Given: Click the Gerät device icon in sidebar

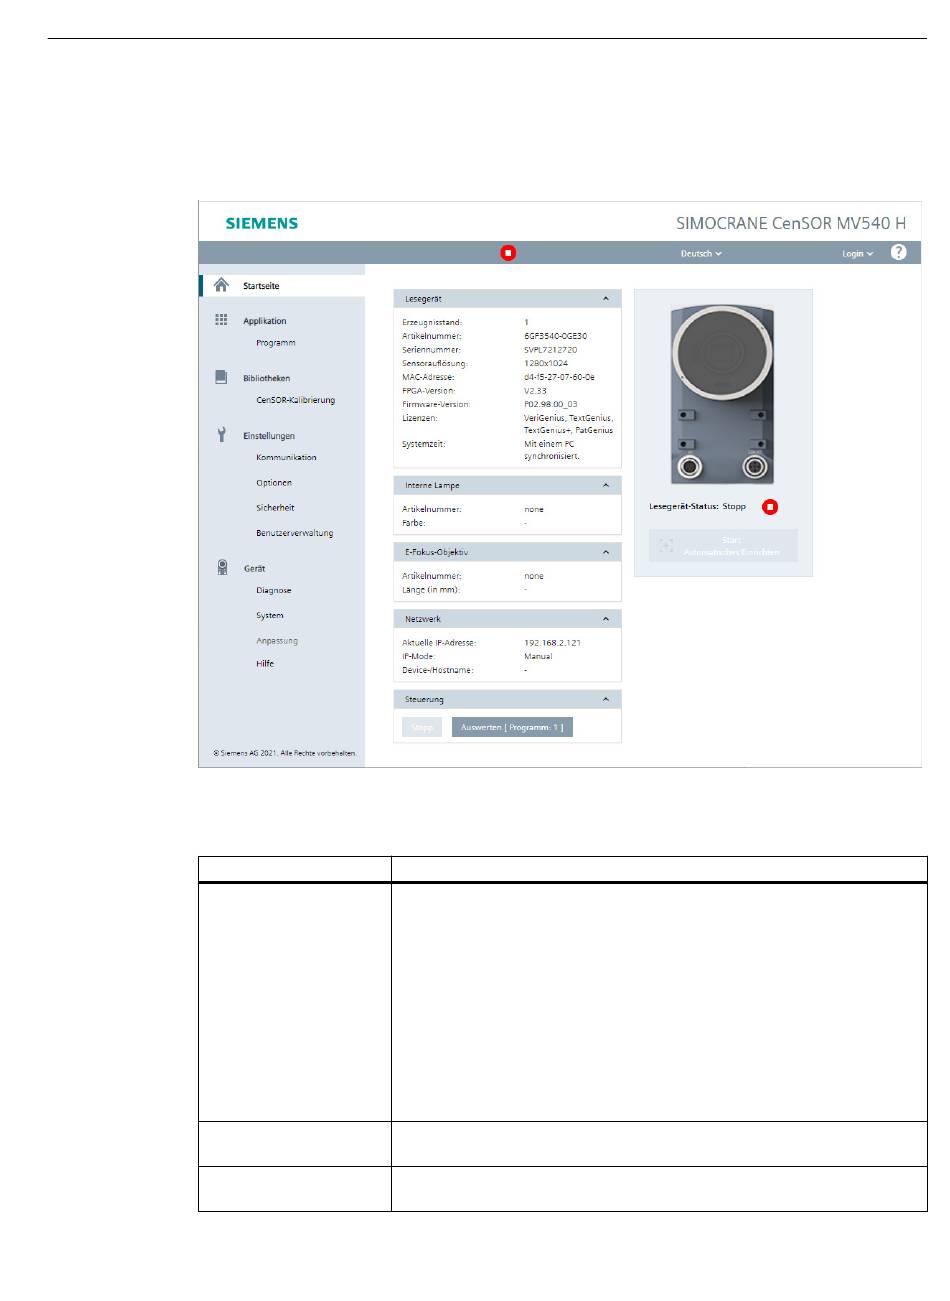Looking at the screenshot, I should click(x=222, y=567).
